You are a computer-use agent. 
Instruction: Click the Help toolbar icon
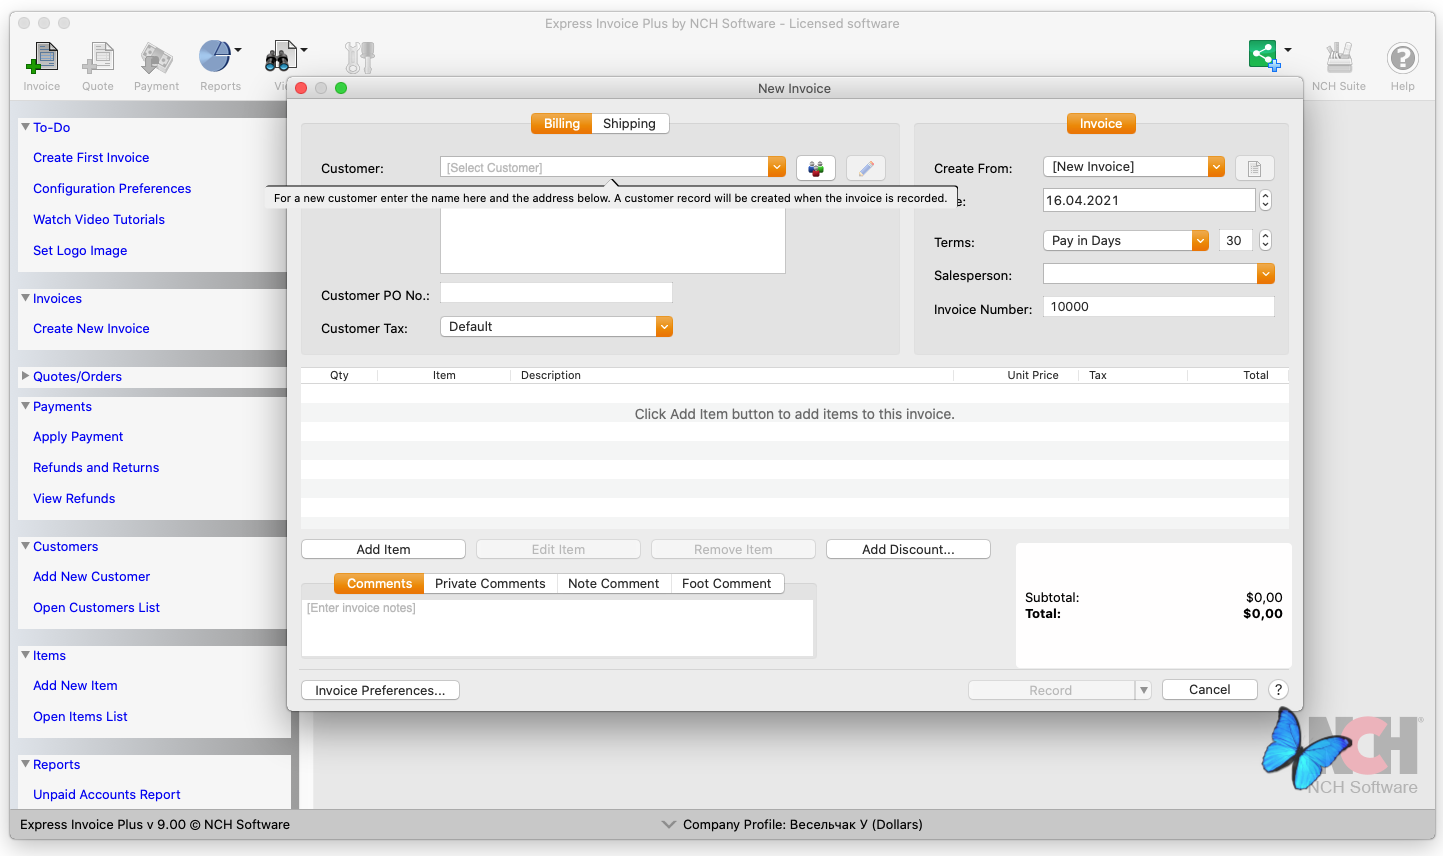point(1402,58)
